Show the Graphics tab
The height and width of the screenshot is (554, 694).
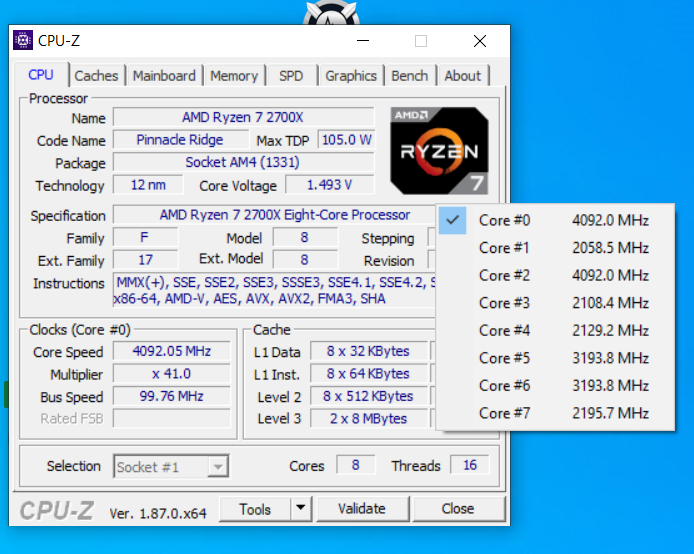(x=351, y=76)
